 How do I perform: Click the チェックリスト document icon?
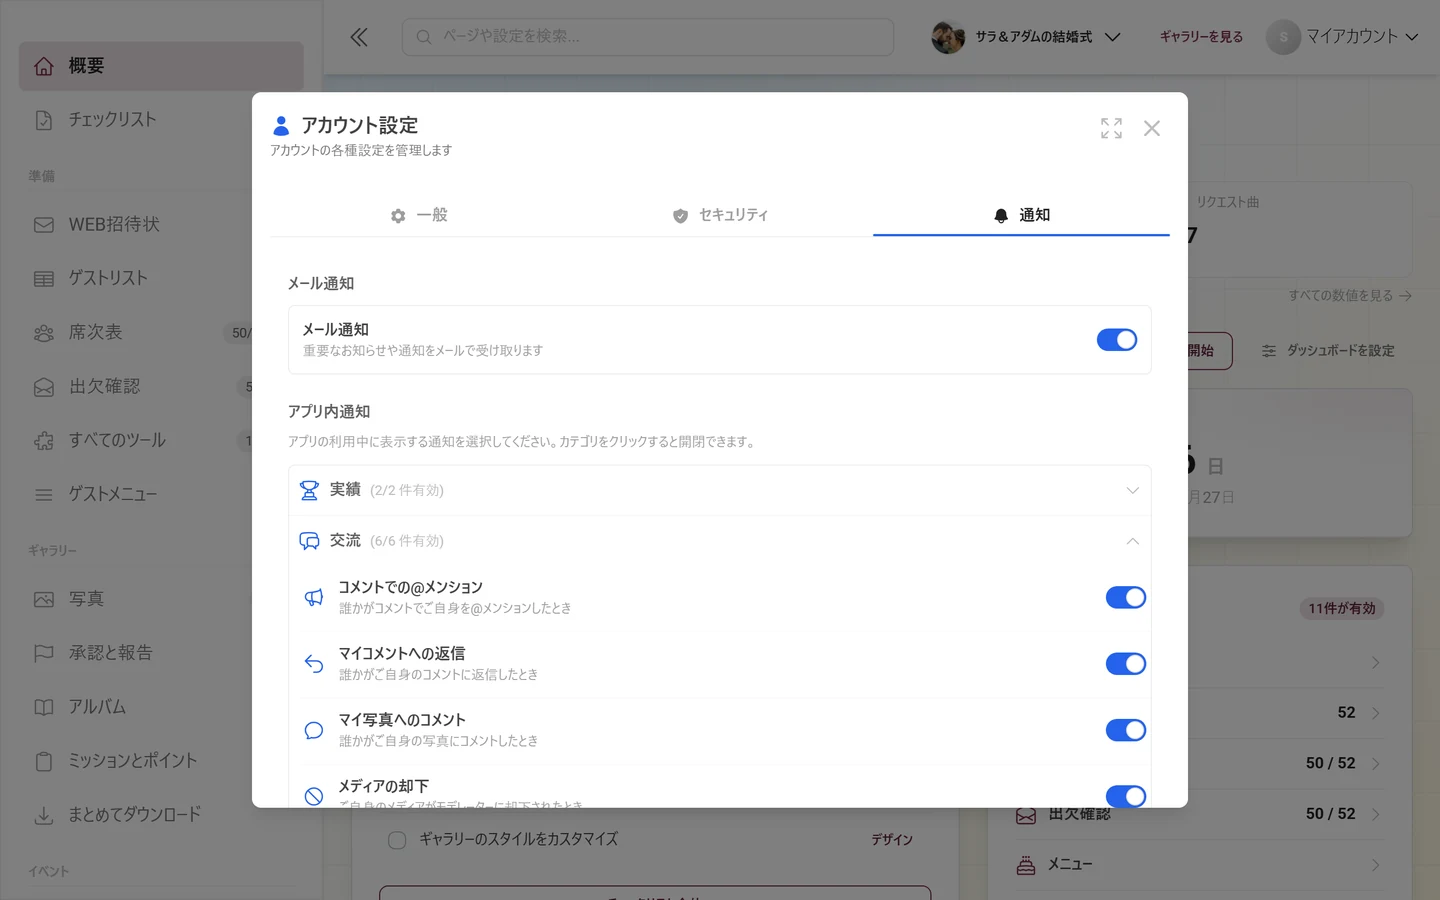[x=44, y=120]
